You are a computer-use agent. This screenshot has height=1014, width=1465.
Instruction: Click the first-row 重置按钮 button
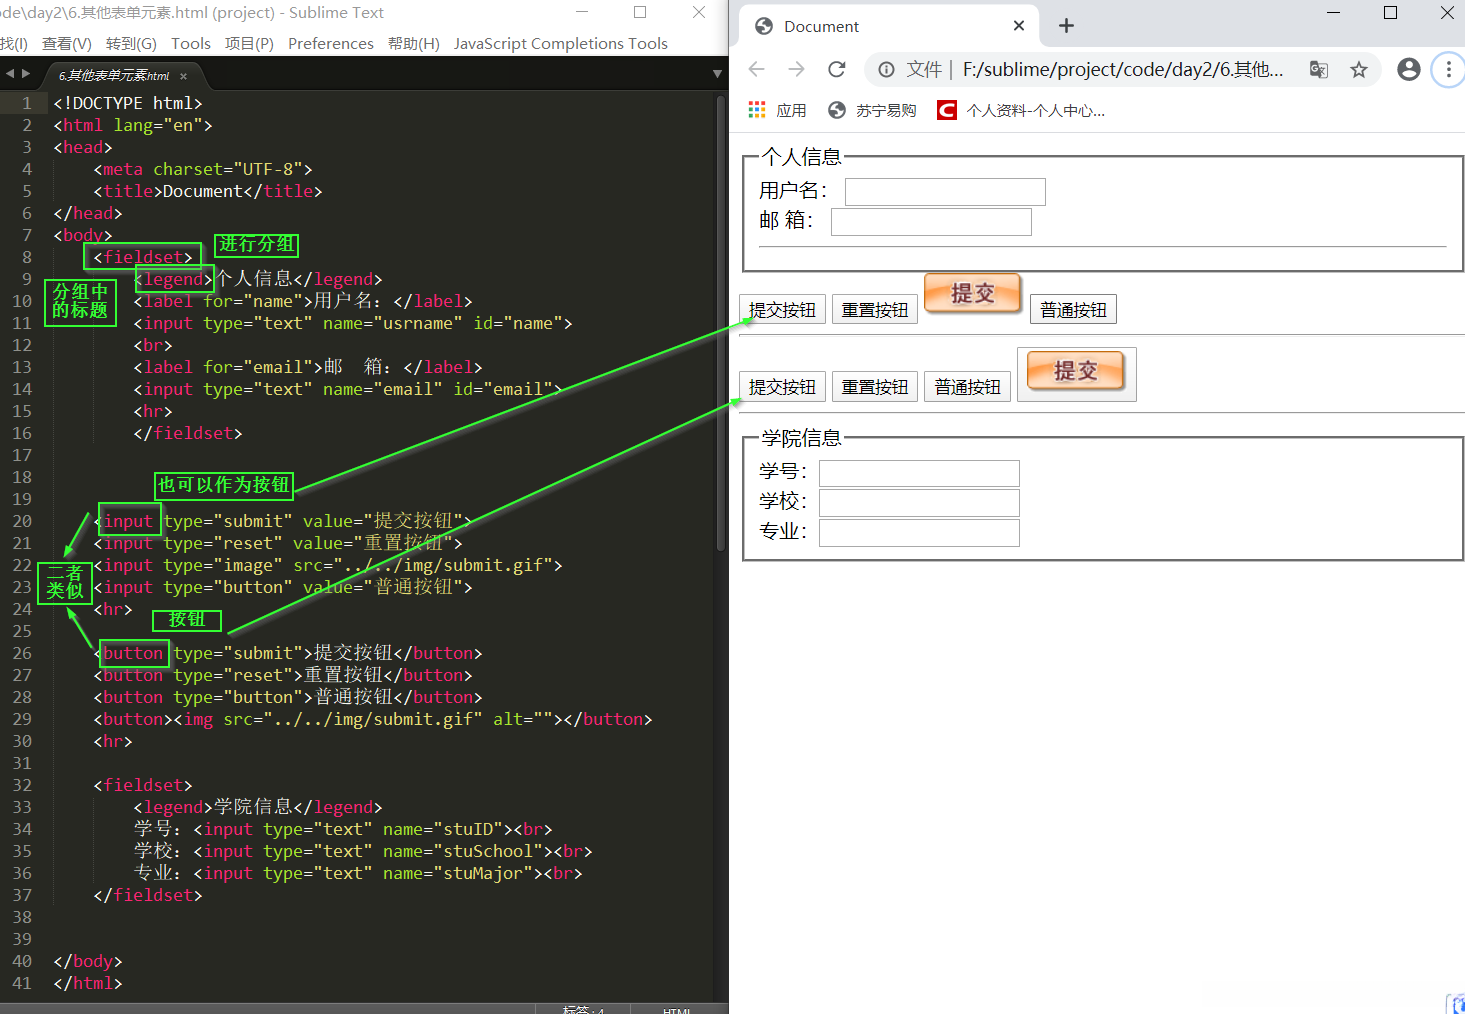[875, 310]
